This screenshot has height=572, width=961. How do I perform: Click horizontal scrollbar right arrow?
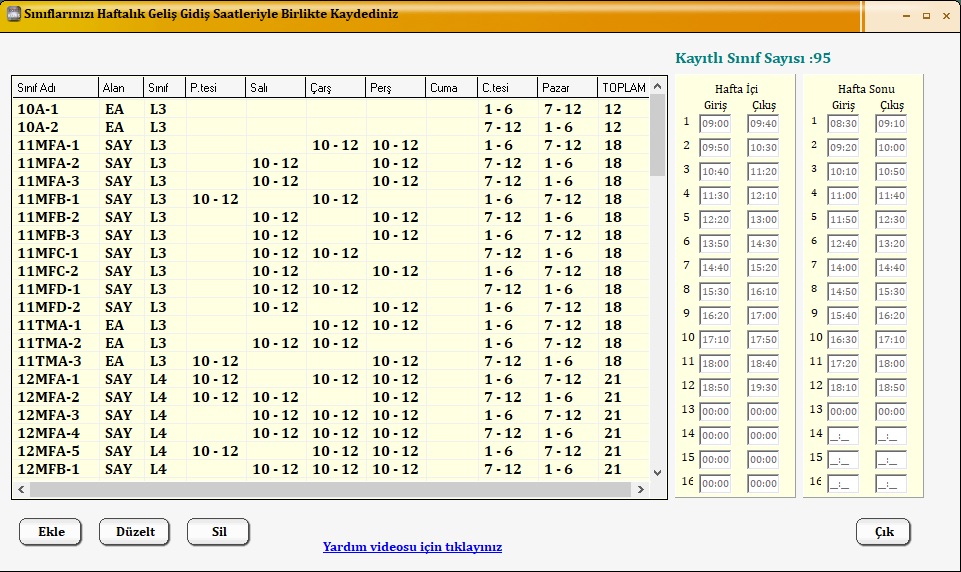[640, 489]
